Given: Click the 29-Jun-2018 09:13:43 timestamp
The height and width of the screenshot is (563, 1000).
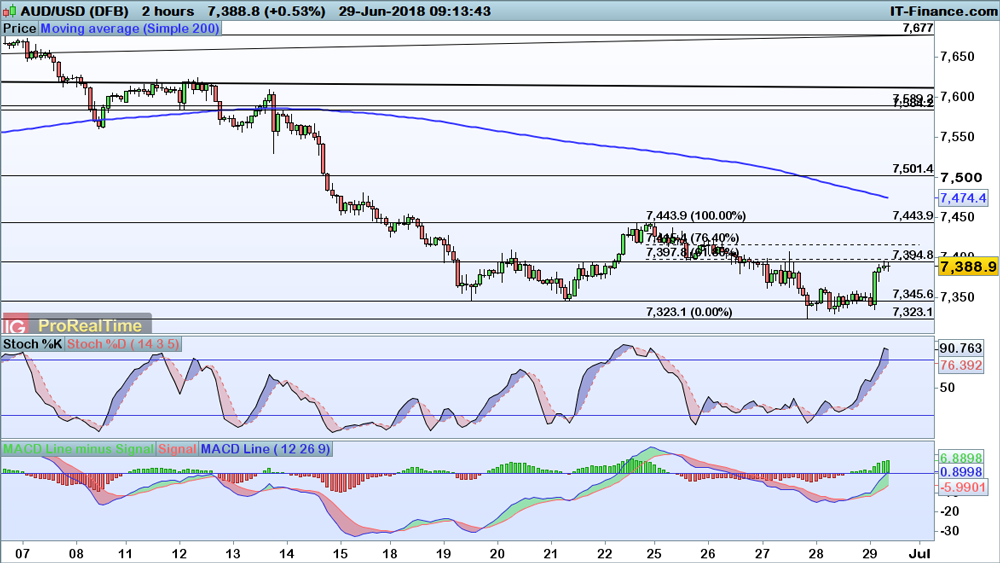Looking at the screenshot, I should pyautogui.click(x=415, y=11).
